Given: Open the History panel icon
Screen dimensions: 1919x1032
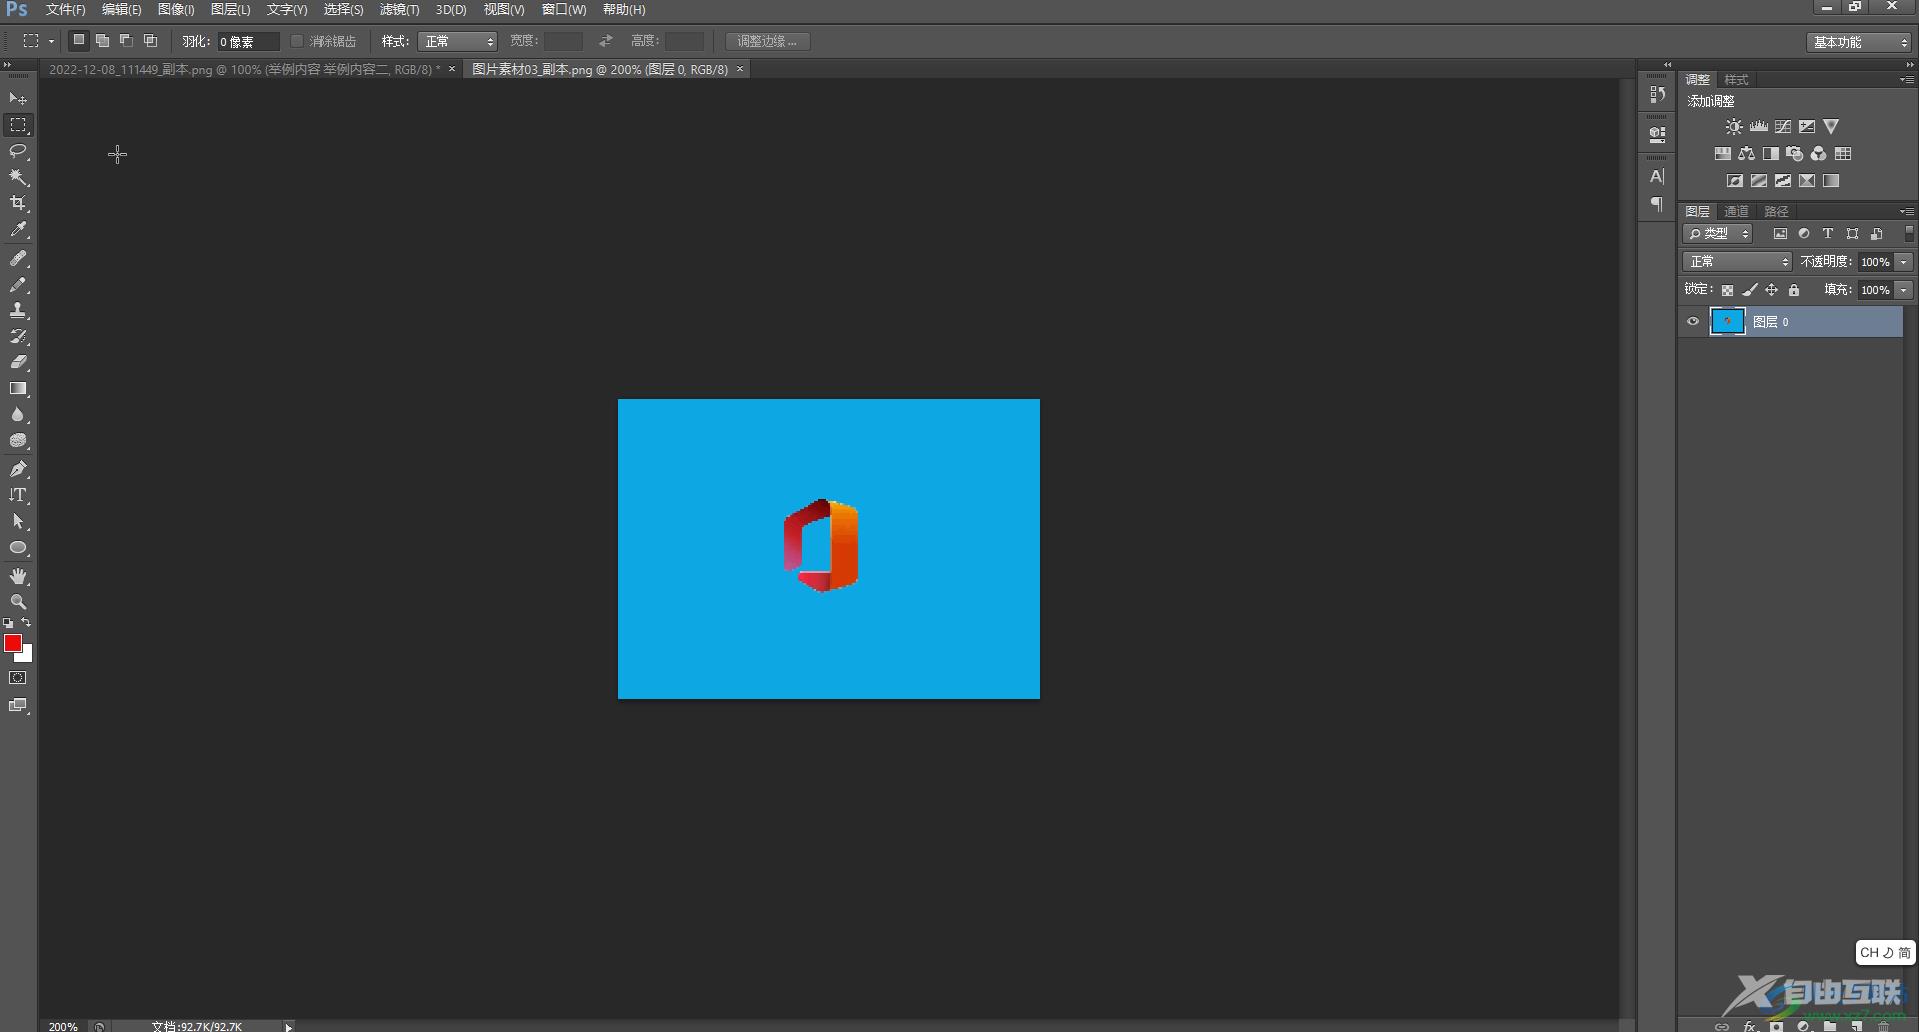Looking at the screenshot, I should point(1657,94).
